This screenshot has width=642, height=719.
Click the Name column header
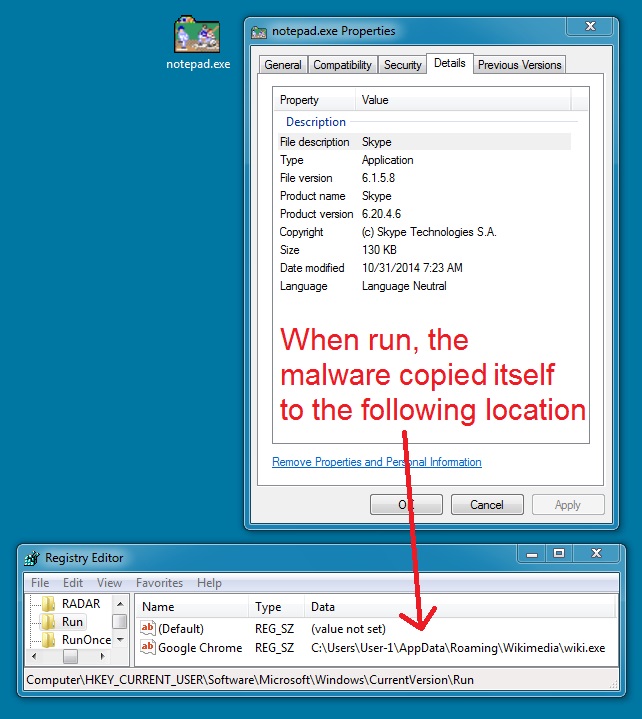pyautogui.click(x=193, y=607)
